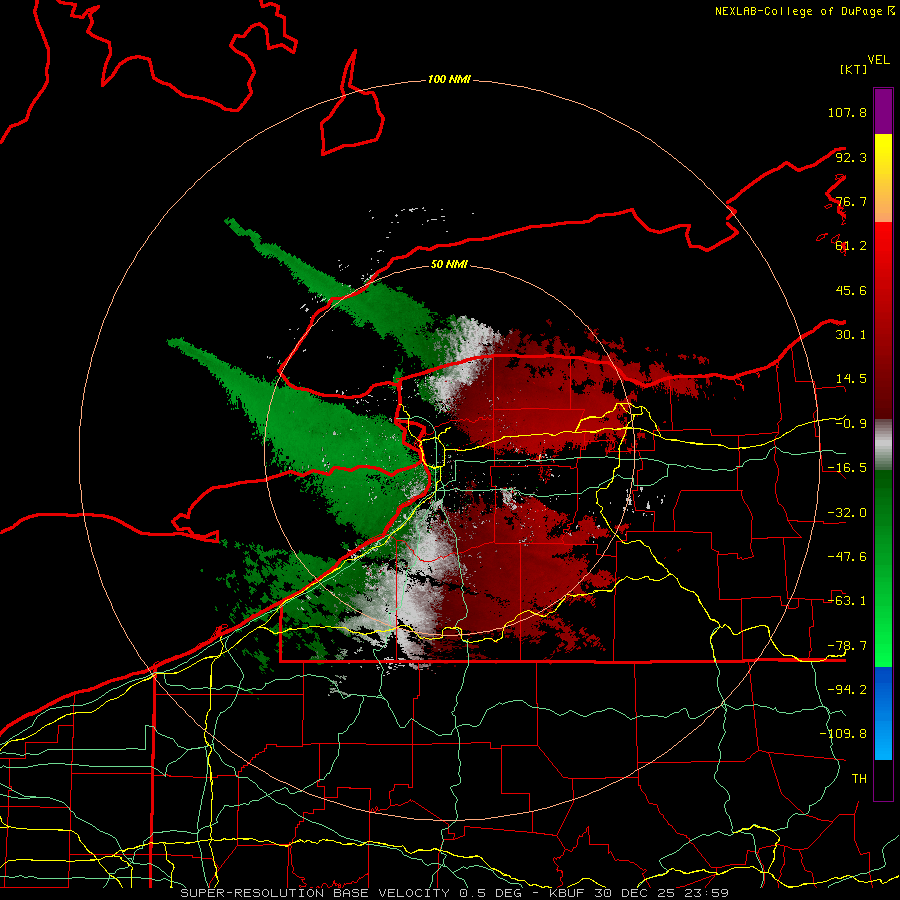Click the 76.7 velocity scale value

coord(851,201)
